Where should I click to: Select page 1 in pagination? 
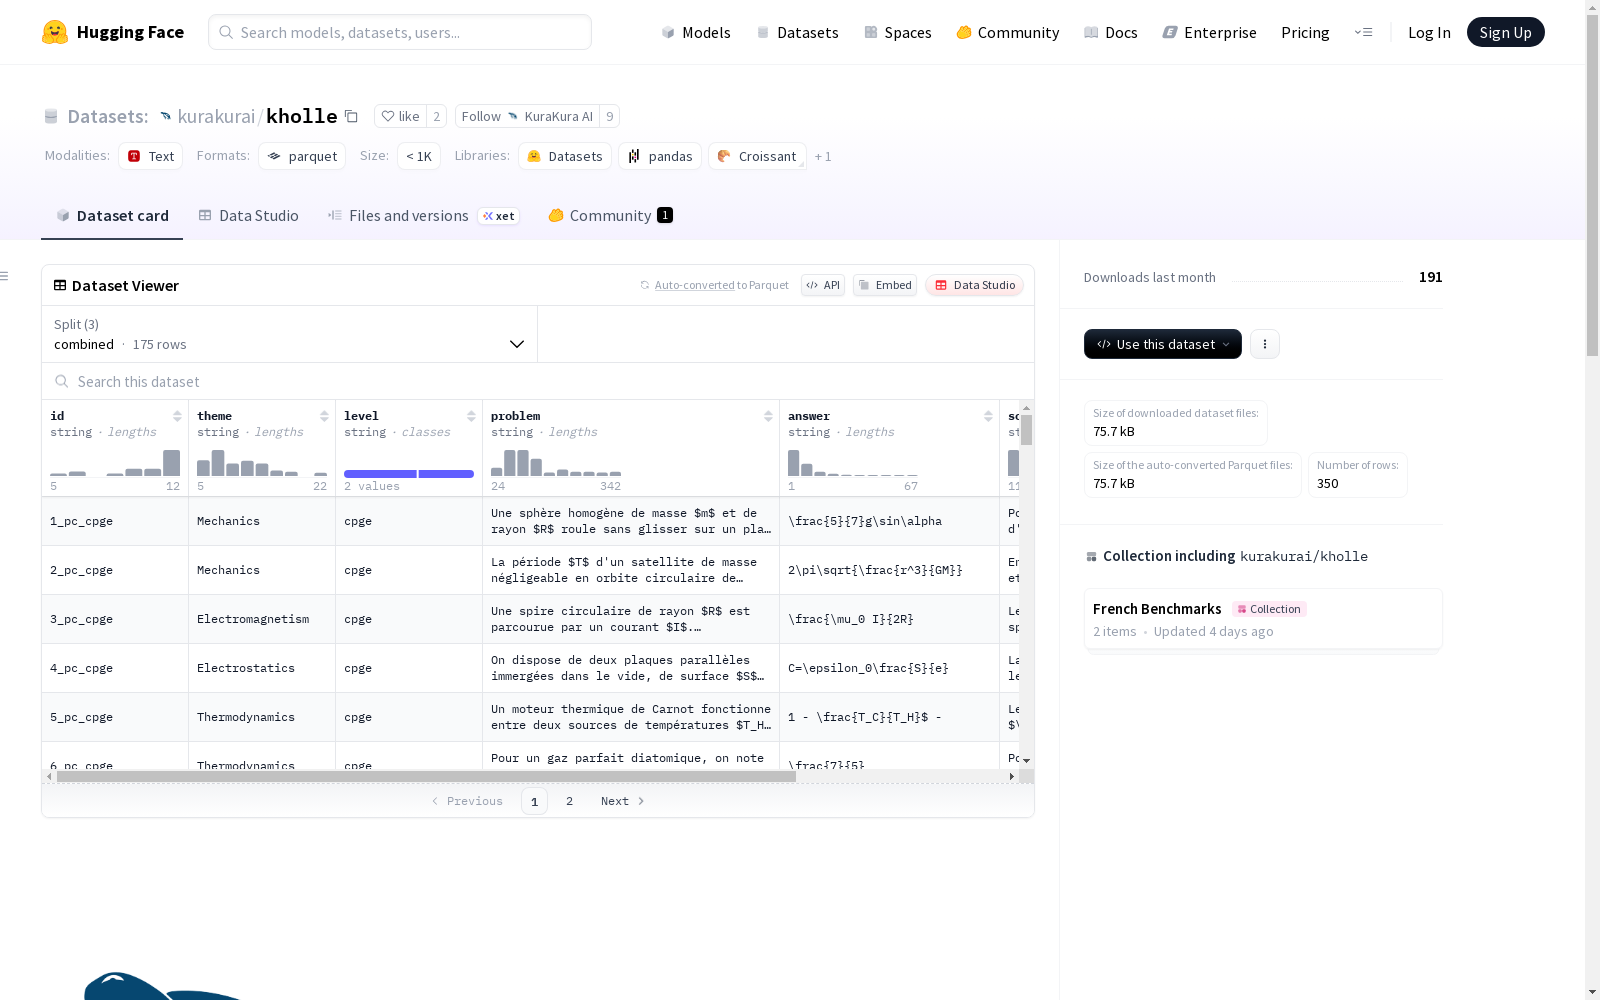(x=534, y=801)
